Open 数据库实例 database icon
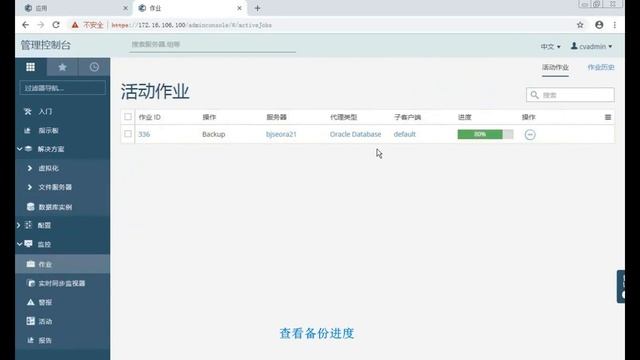Image resolution: width=640 pixels, height=360 pixels. click(31, 207)
